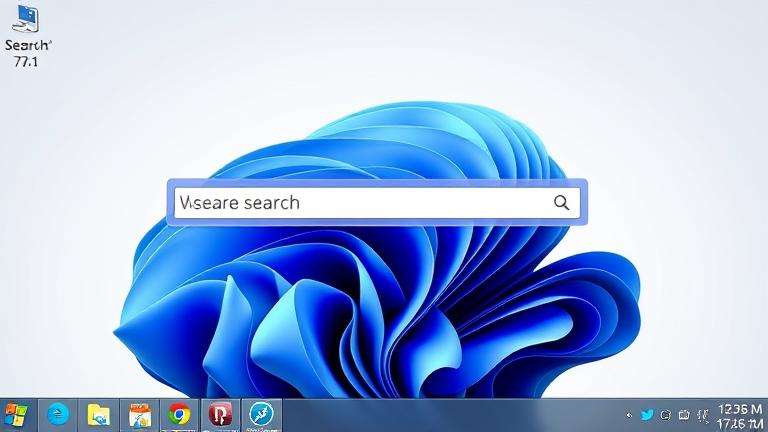768x432 pixels.
Task: Open the blue compass app on taskbar
Action: pos(262,415)
